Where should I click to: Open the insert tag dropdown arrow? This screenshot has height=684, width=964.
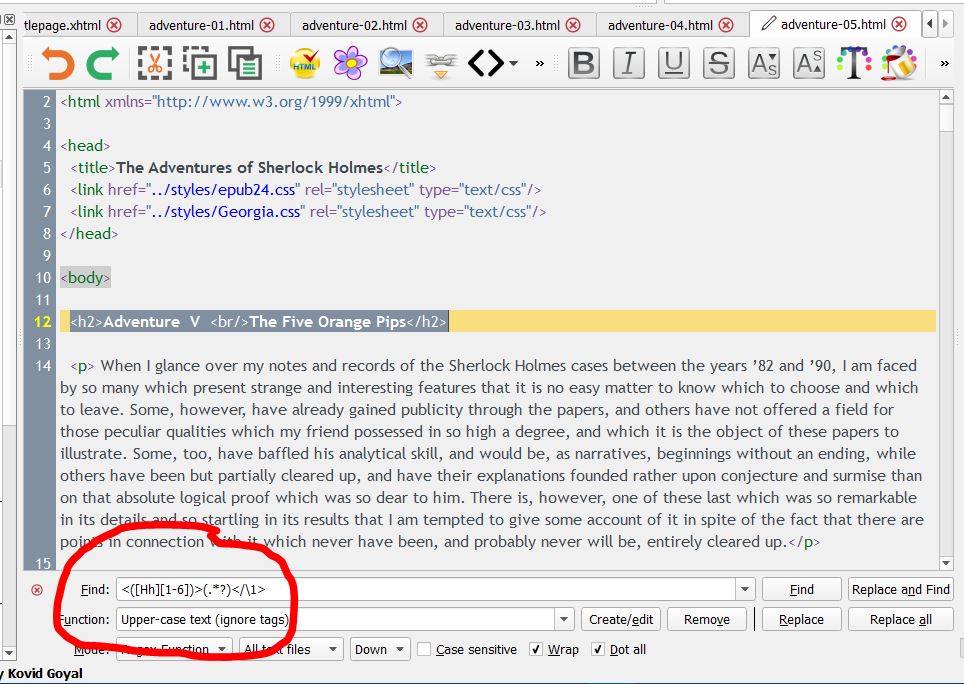[513, 63]
